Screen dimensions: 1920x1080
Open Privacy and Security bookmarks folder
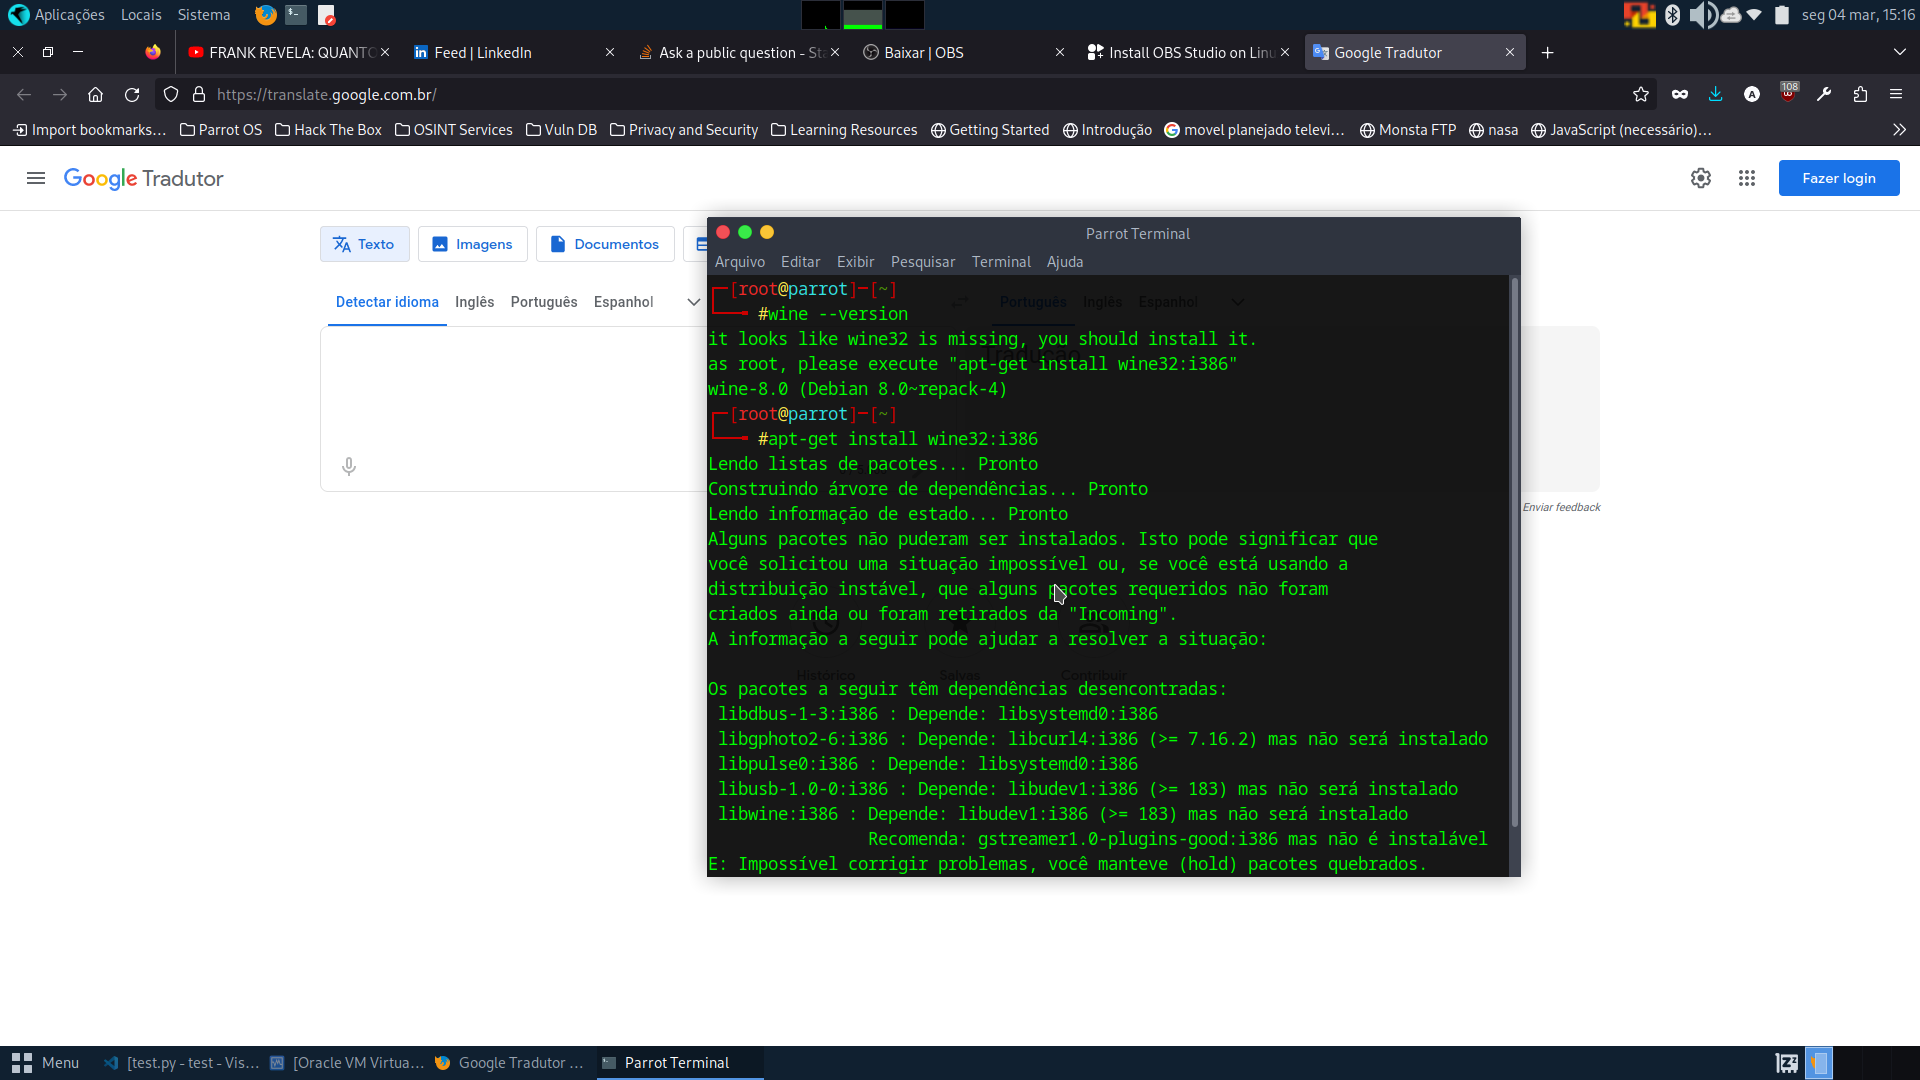click(x=684, y=130)
